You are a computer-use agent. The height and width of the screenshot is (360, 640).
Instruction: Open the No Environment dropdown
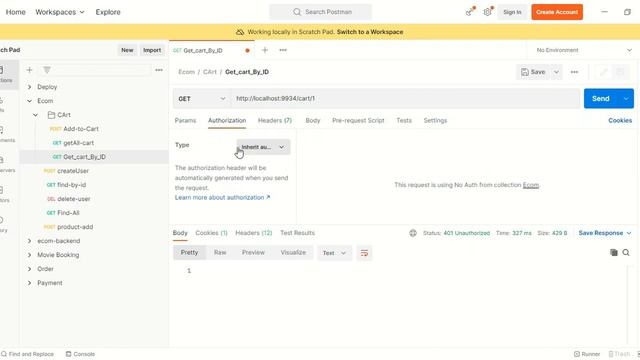click(584, 50)
